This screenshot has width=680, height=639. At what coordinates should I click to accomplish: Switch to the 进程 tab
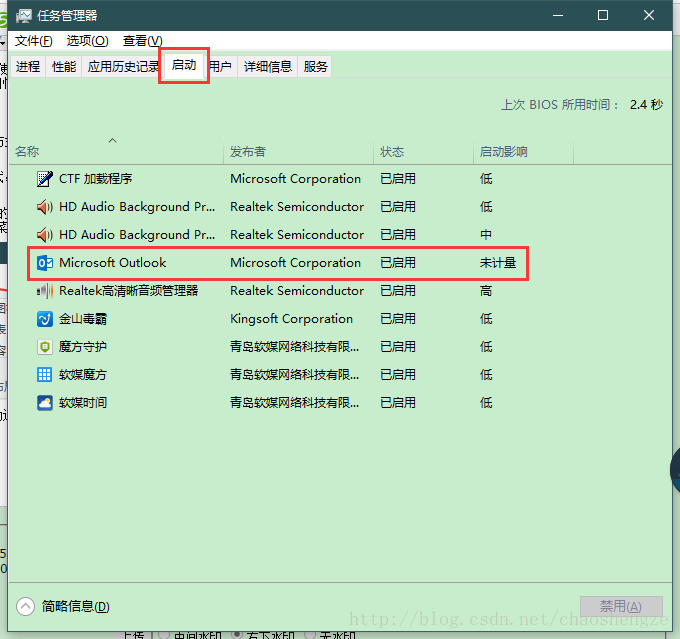point(28,66)
